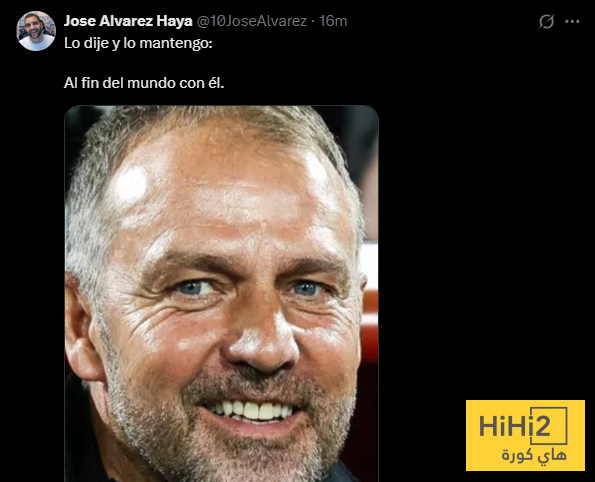Open the Jose Alvarez Haya display name
The image size is (595, 482).
(128, 21)
